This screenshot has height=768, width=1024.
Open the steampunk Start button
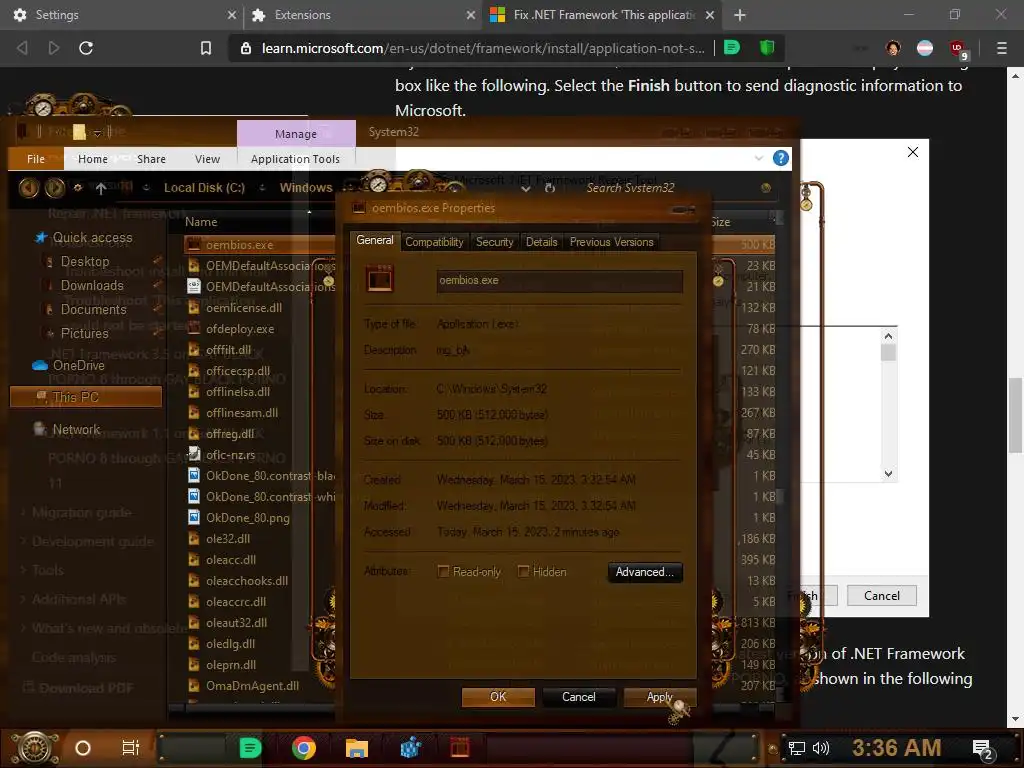click(x=34, y=748)
